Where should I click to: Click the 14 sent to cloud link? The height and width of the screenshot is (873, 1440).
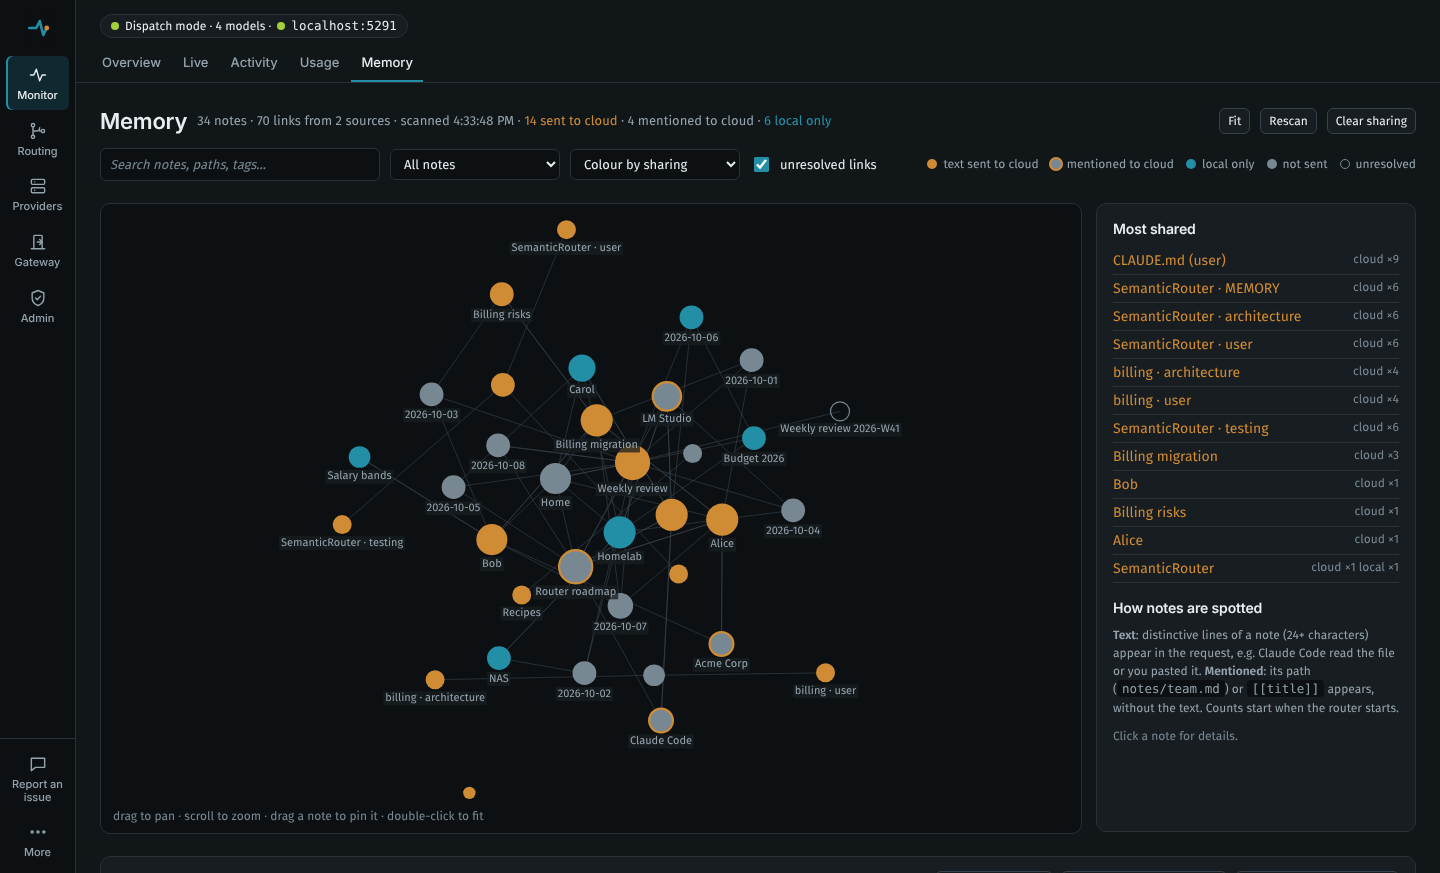[x=571, y=121]
